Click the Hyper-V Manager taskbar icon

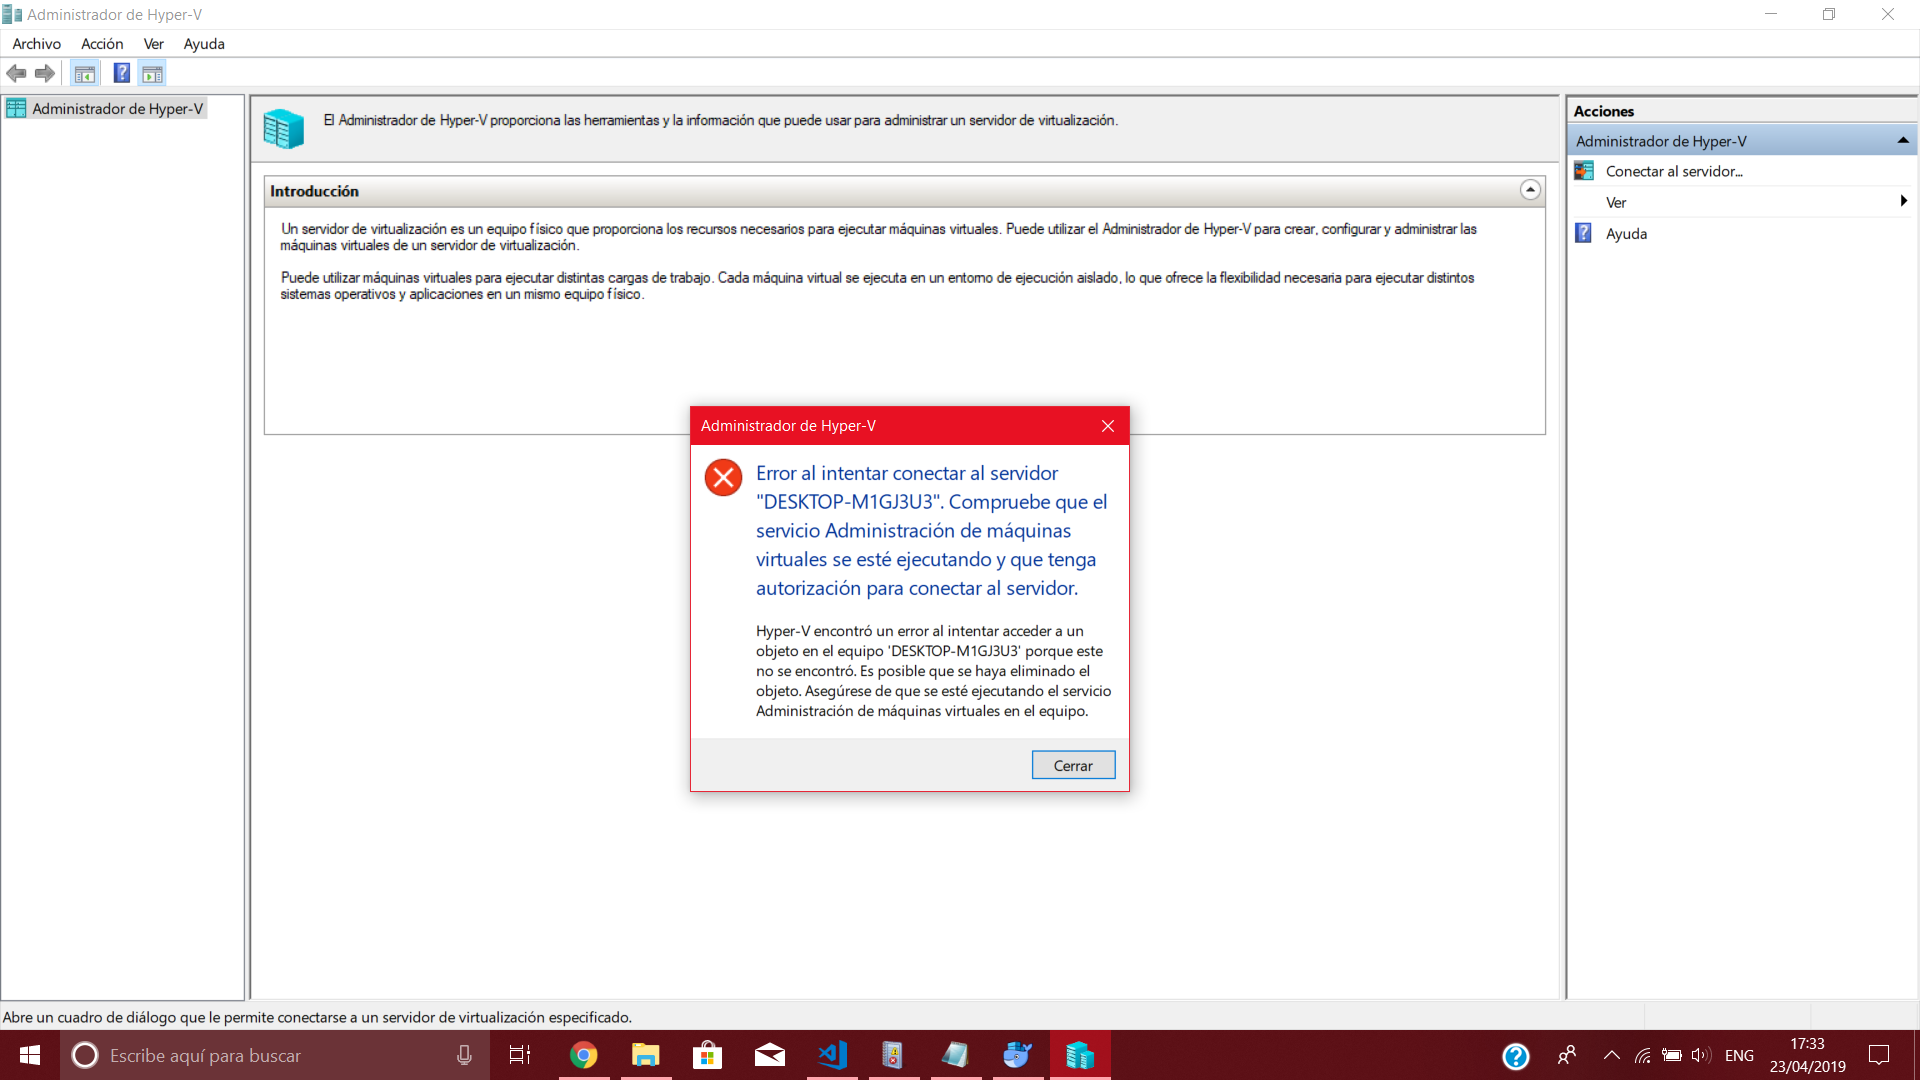tap(1079, 1055)
